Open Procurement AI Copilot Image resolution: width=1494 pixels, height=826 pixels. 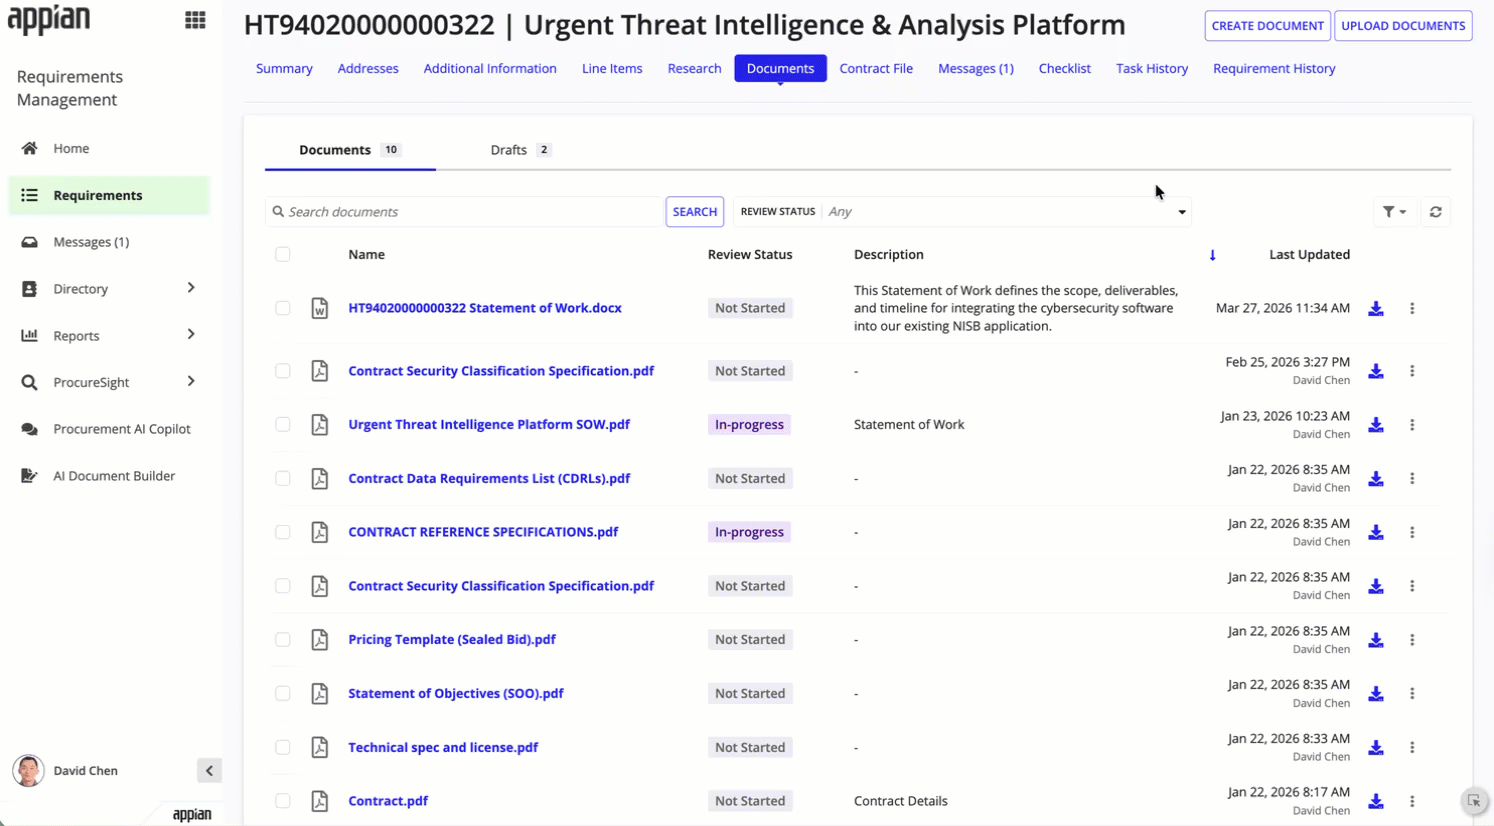pyautogui.click(x=109, y=429)
